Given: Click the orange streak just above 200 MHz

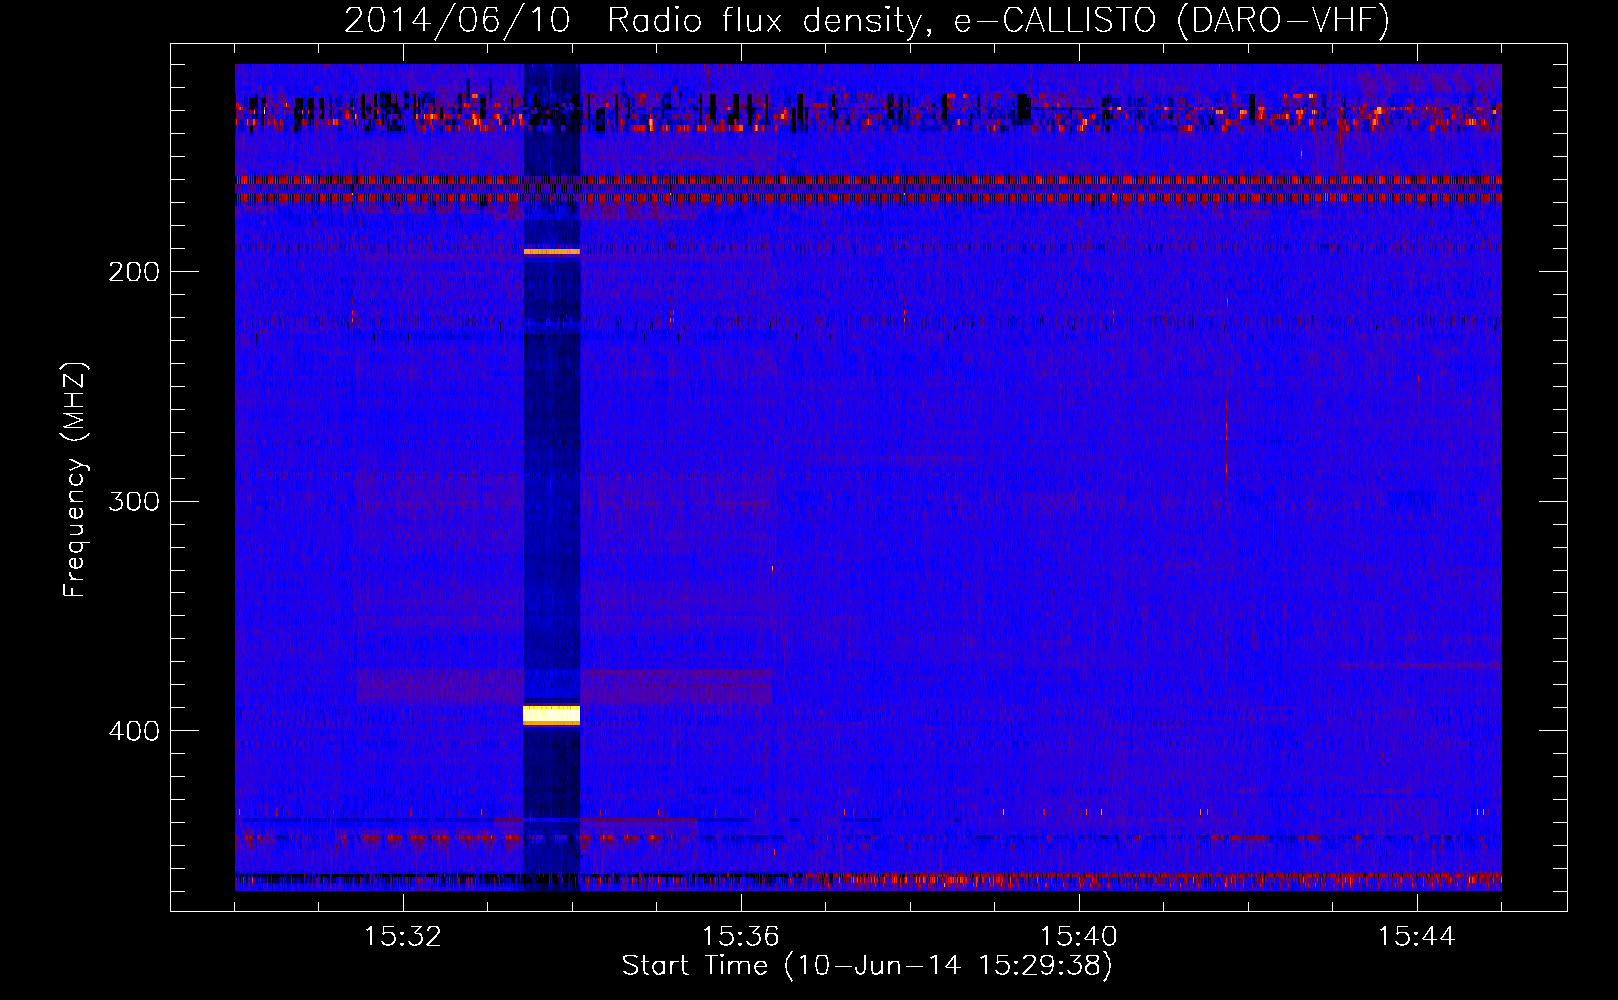Looking at the screenshot, I should point(552,252).
